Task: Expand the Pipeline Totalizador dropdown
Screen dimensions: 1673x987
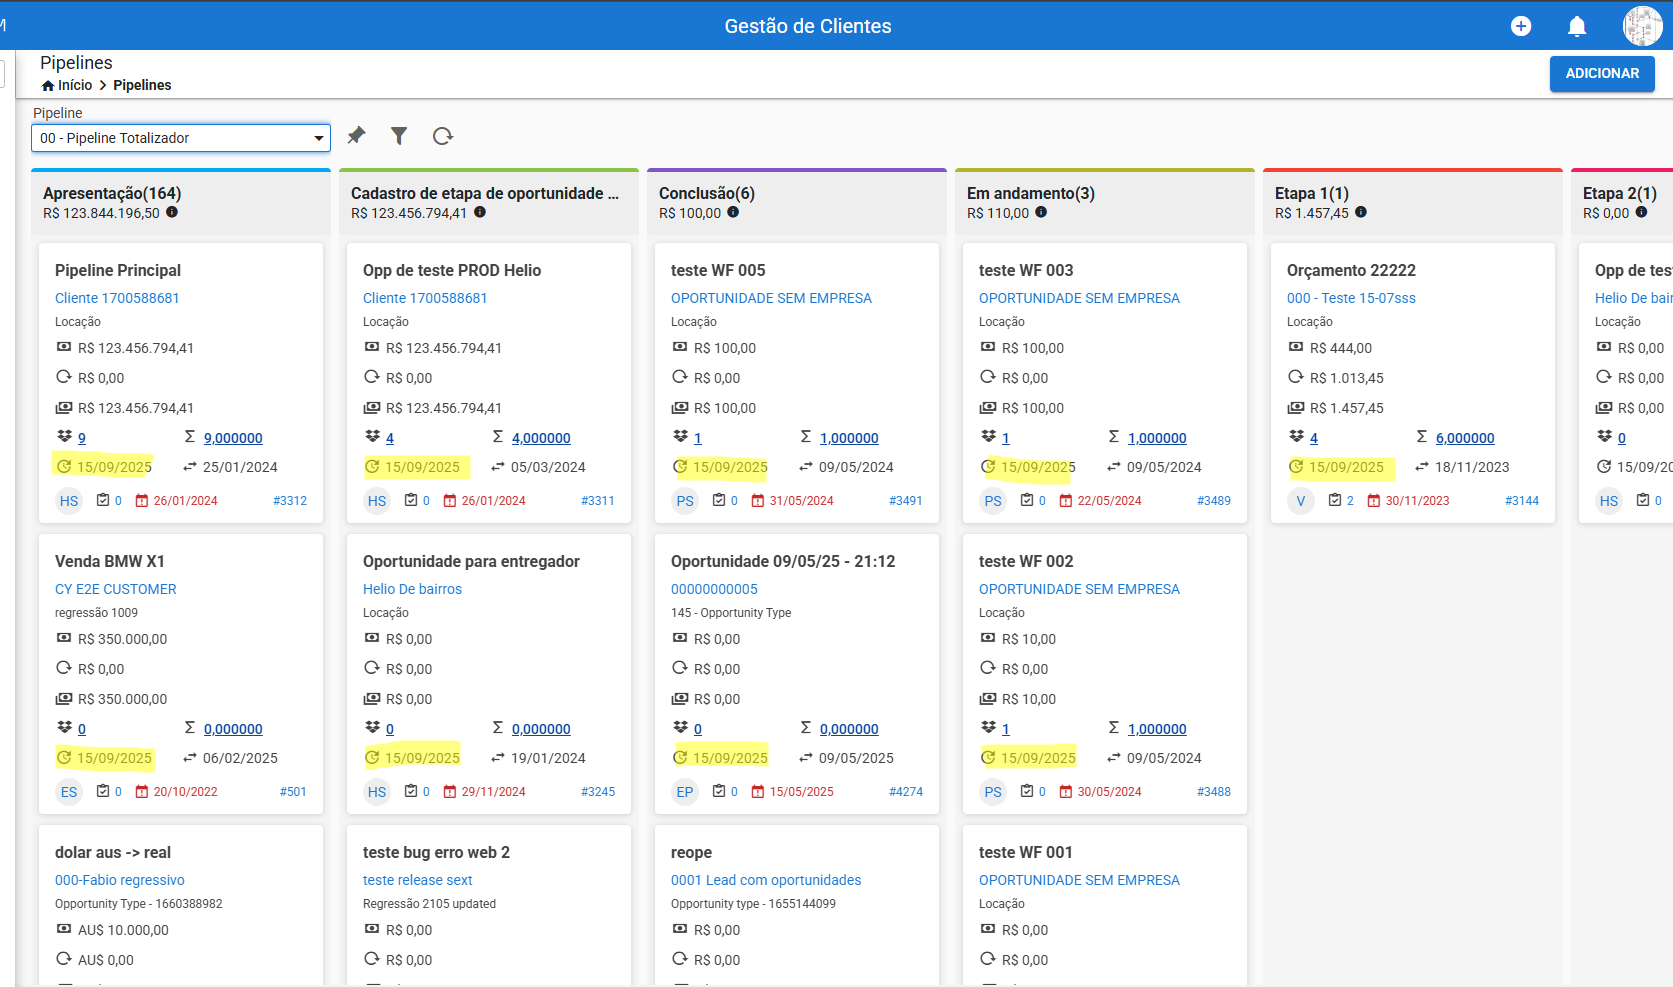Action: (x=181, y=138)
